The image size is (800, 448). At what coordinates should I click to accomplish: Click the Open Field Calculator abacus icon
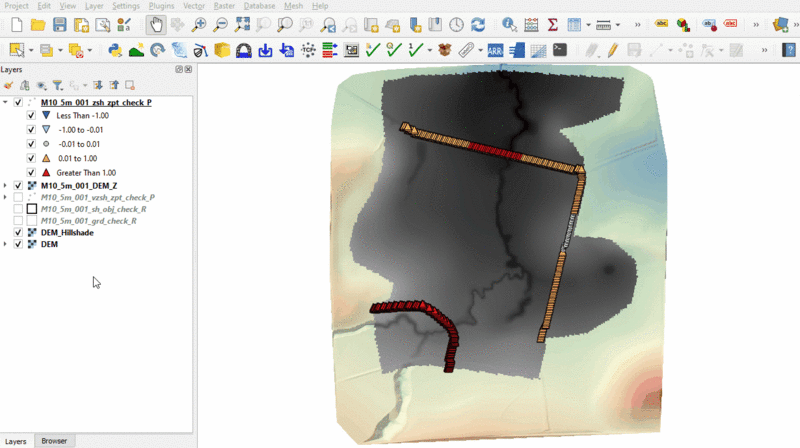tap(531, 25)
